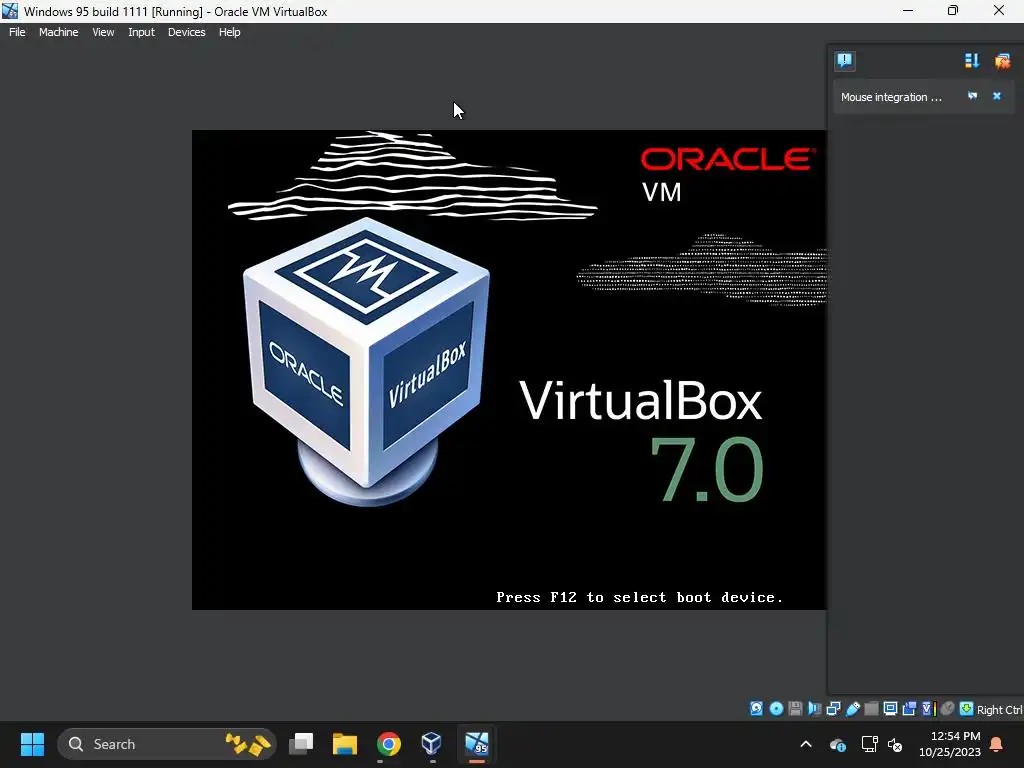Viewport: 1024px width, 768px height.
Task: Open File Explorer from the taskbar
Action: point(345,744)
